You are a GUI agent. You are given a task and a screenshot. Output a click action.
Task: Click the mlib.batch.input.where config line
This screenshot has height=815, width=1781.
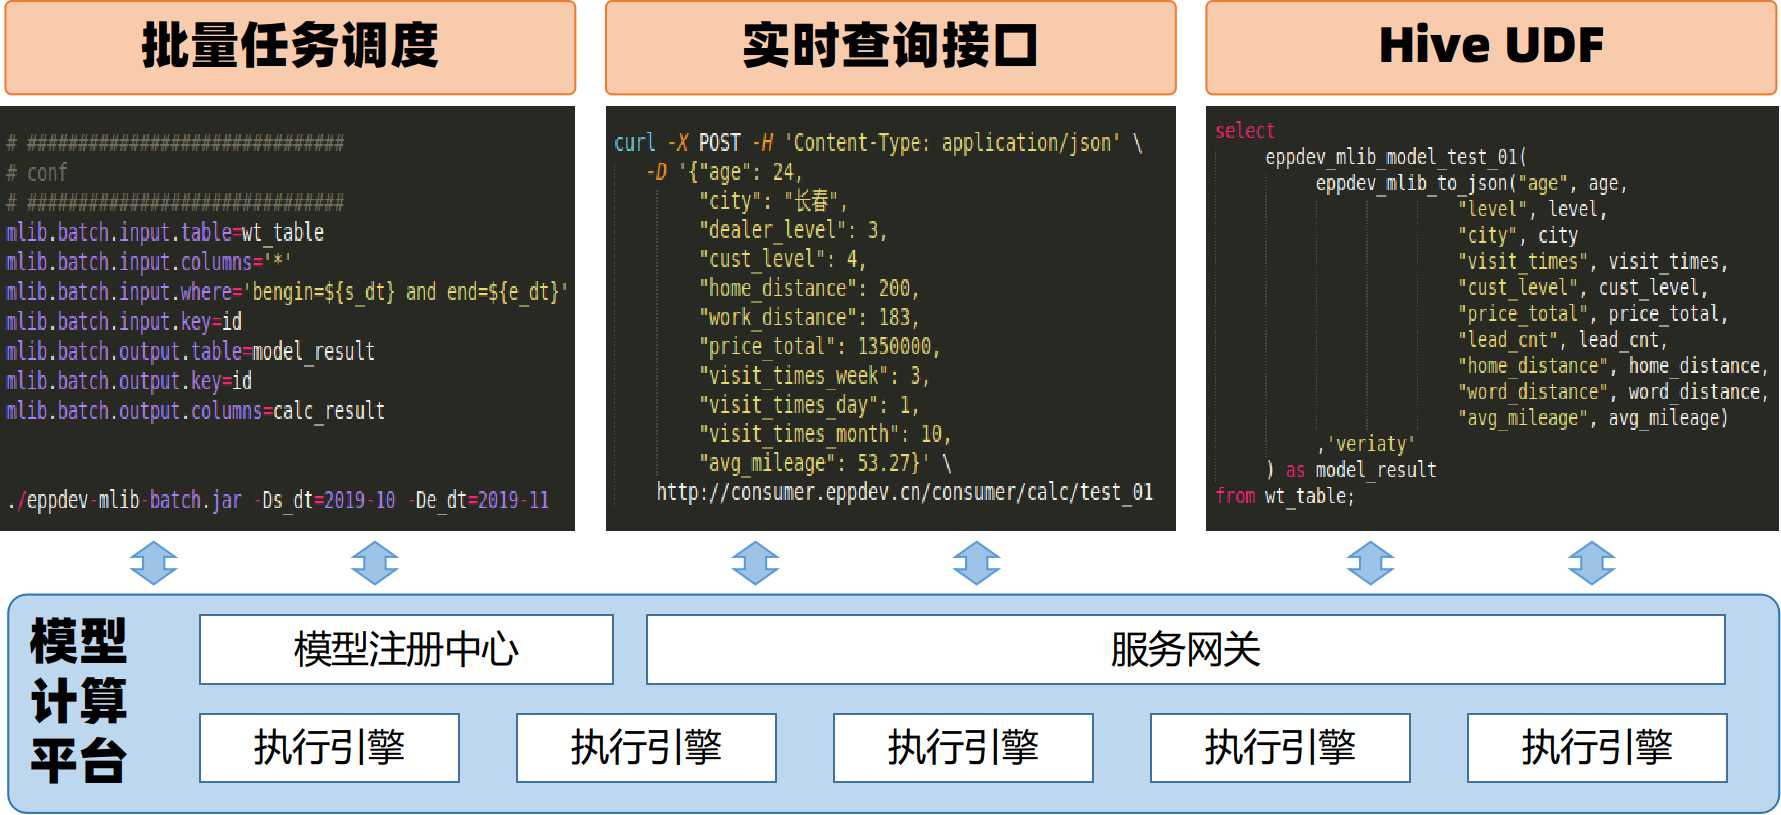coord(286,292)
